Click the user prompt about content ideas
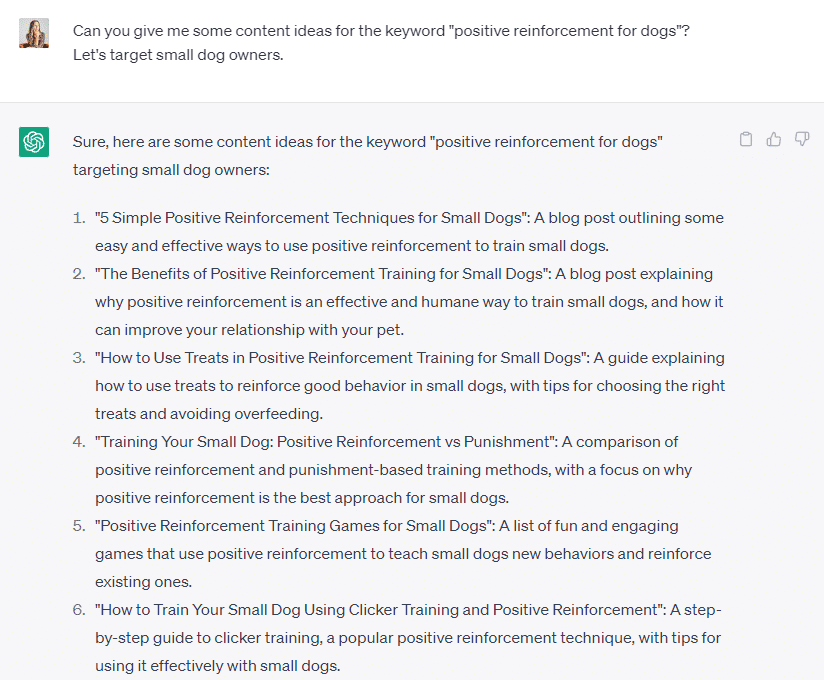 pyautogui.click(x=381, y=43)
